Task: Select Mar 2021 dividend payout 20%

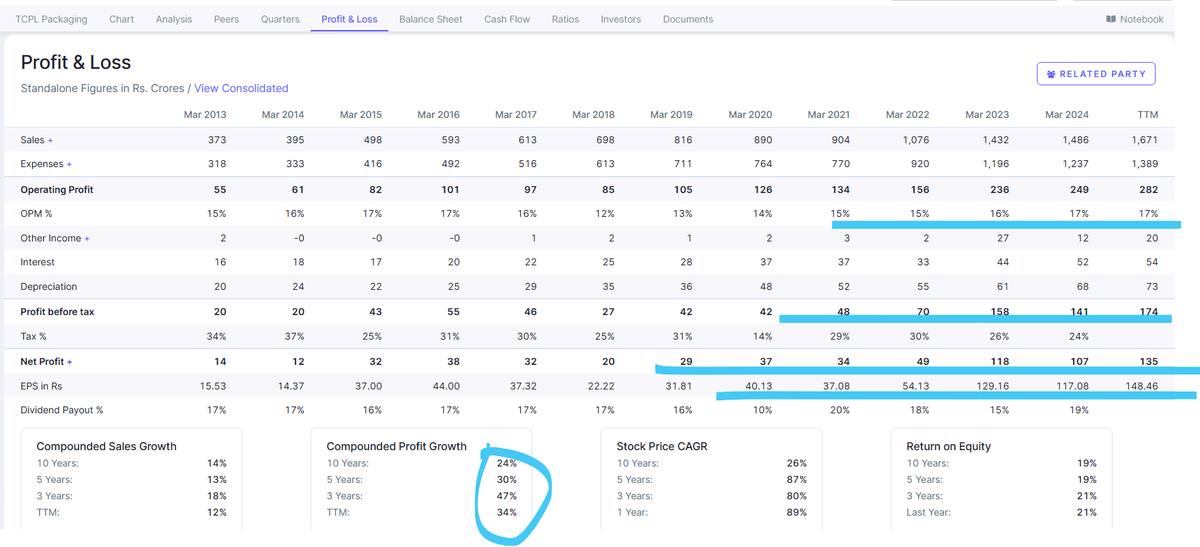Action: [x=839, y=410]
